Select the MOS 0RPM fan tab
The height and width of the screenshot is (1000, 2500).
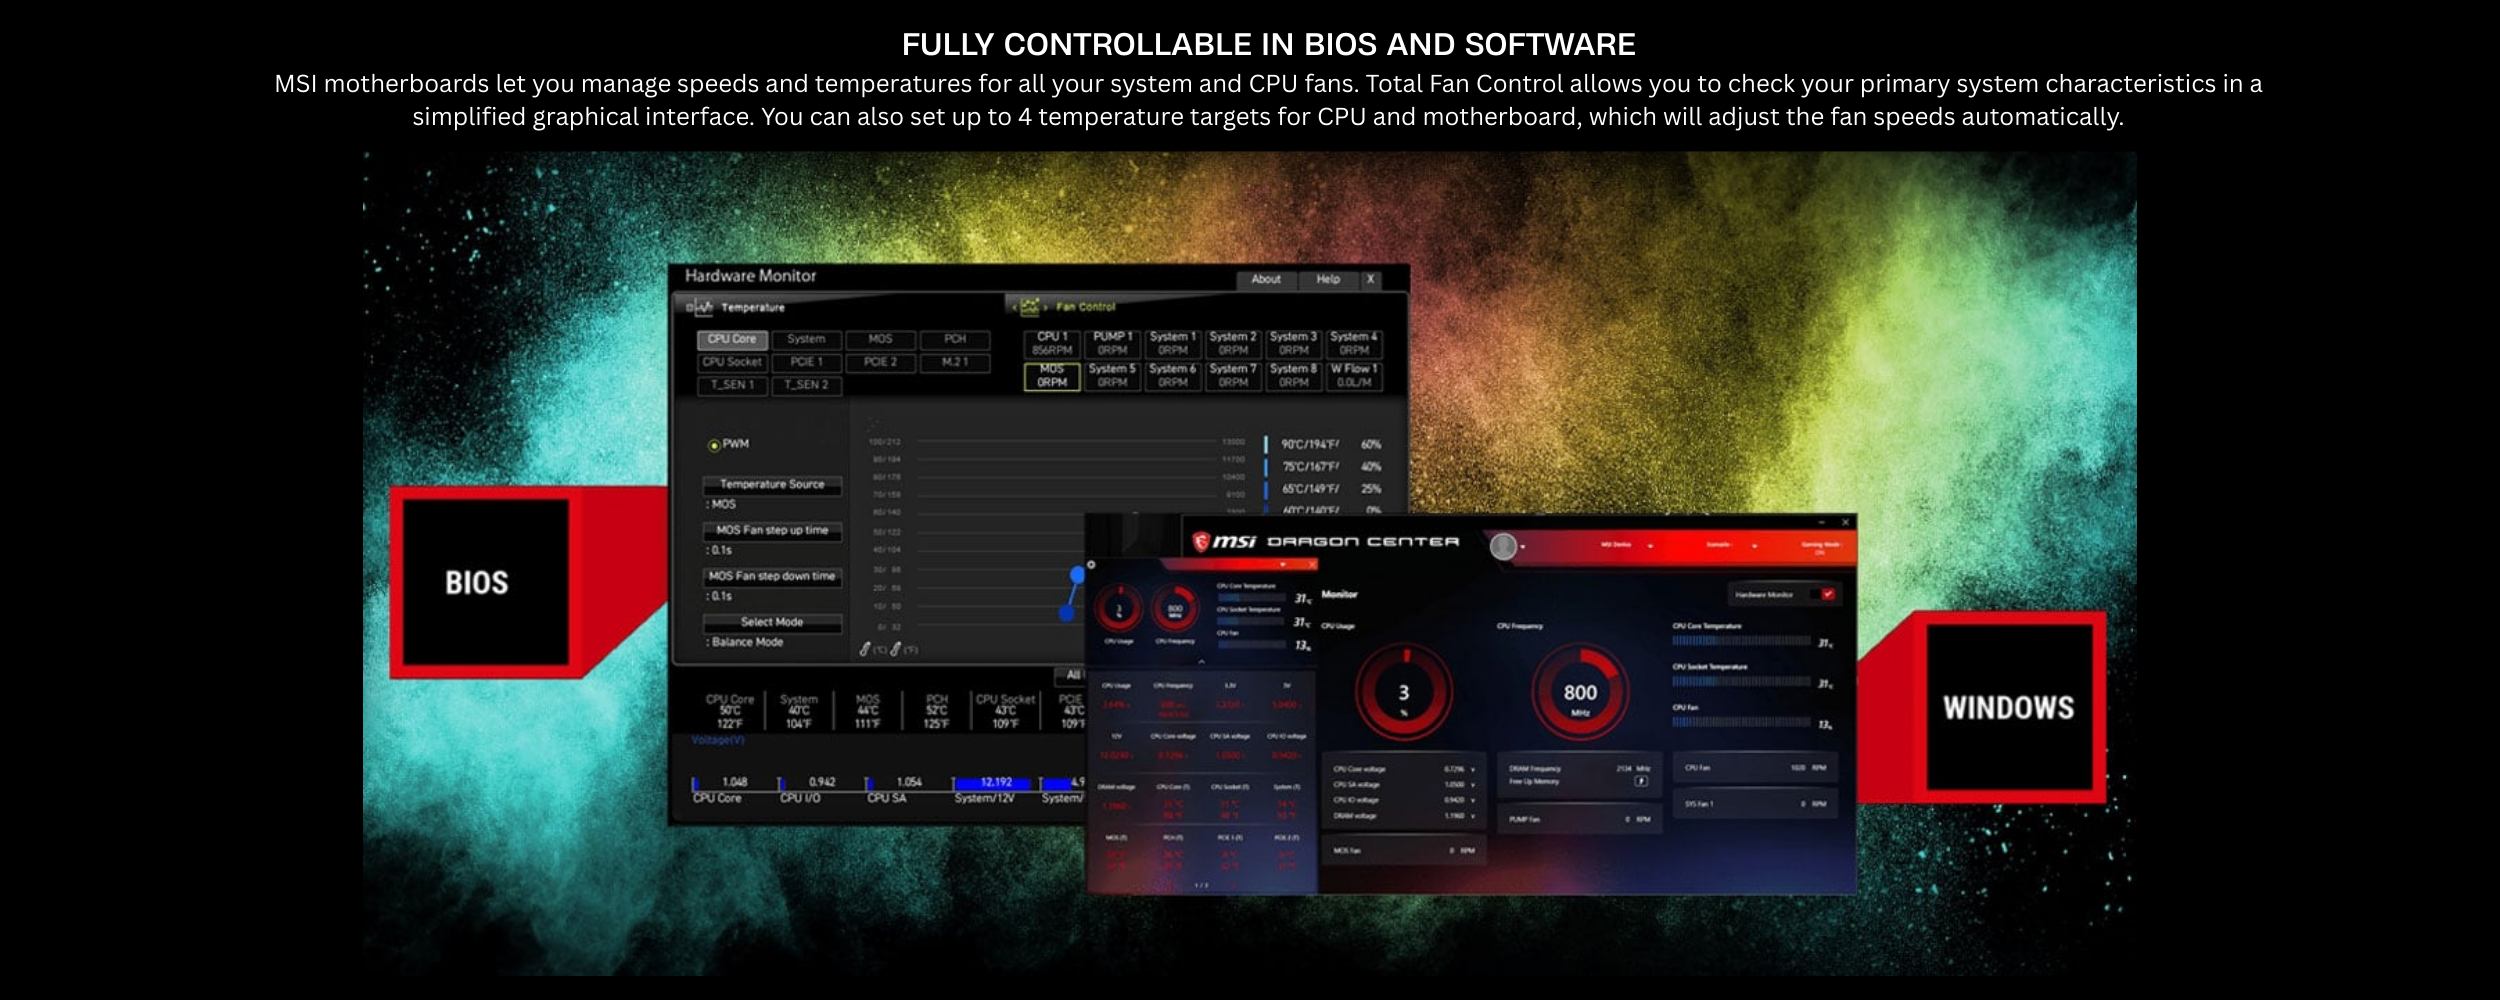coord(1052,376)
